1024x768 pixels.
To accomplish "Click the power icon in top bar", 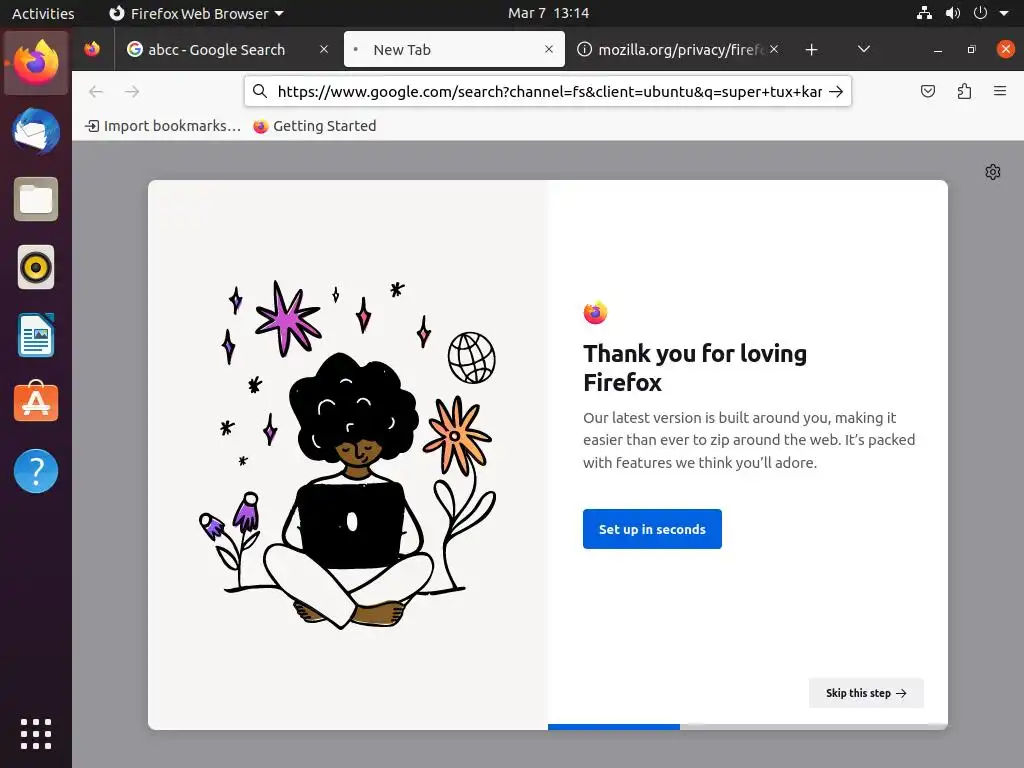I will click(980, 13).
